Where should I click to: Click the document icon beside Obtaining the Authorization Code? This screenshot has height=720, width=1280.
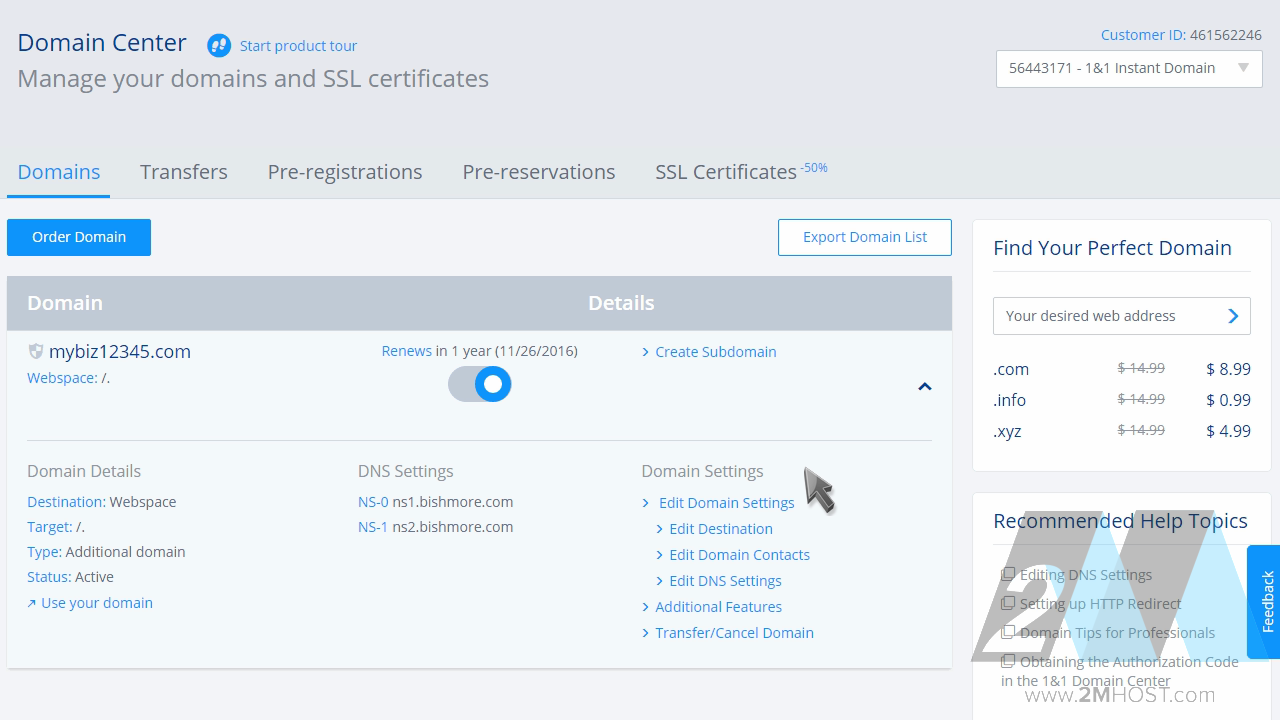(1008, 661)
